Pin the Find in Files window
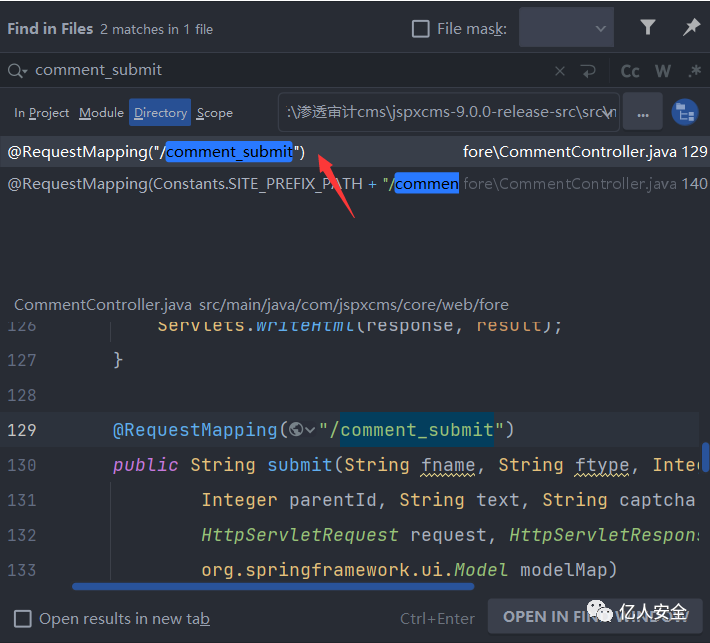 coord(691,28)
